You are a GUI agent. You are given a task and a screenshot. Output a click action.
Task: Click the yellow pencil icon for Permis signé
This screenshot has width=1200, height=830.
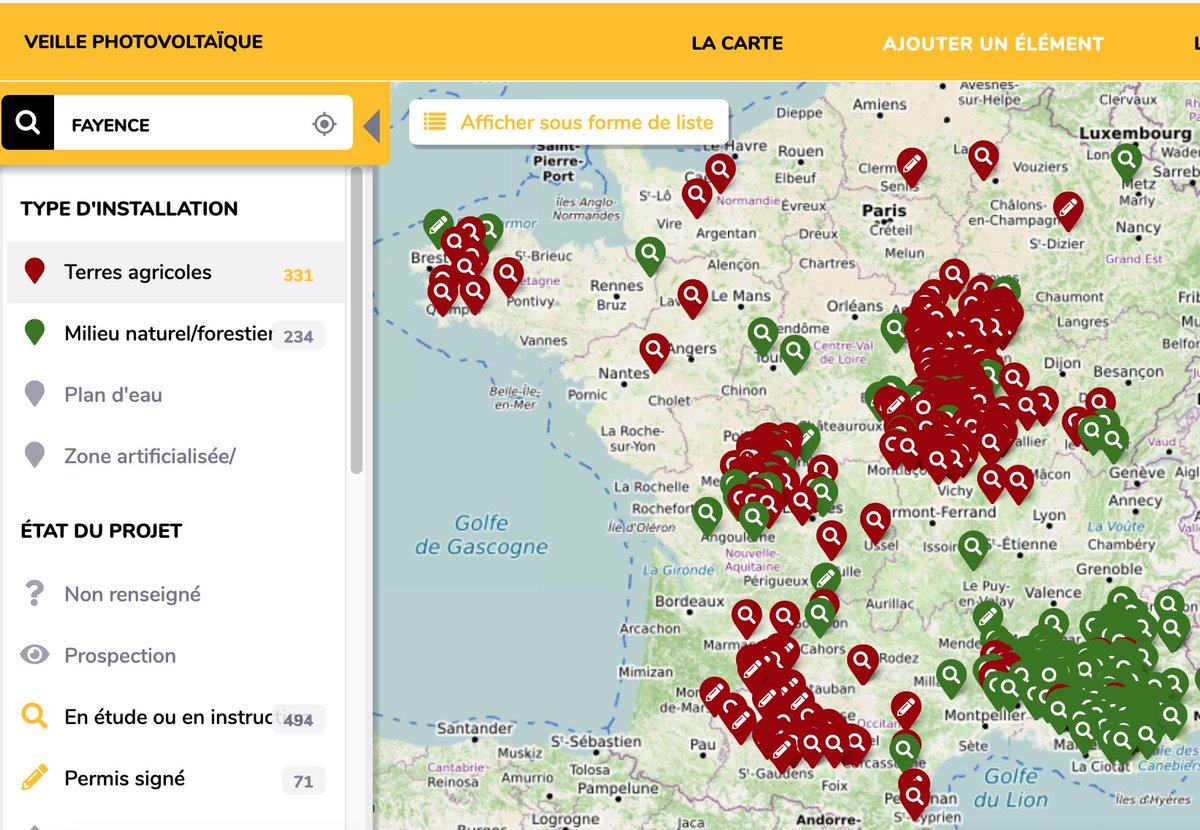[x=35, y=777]
